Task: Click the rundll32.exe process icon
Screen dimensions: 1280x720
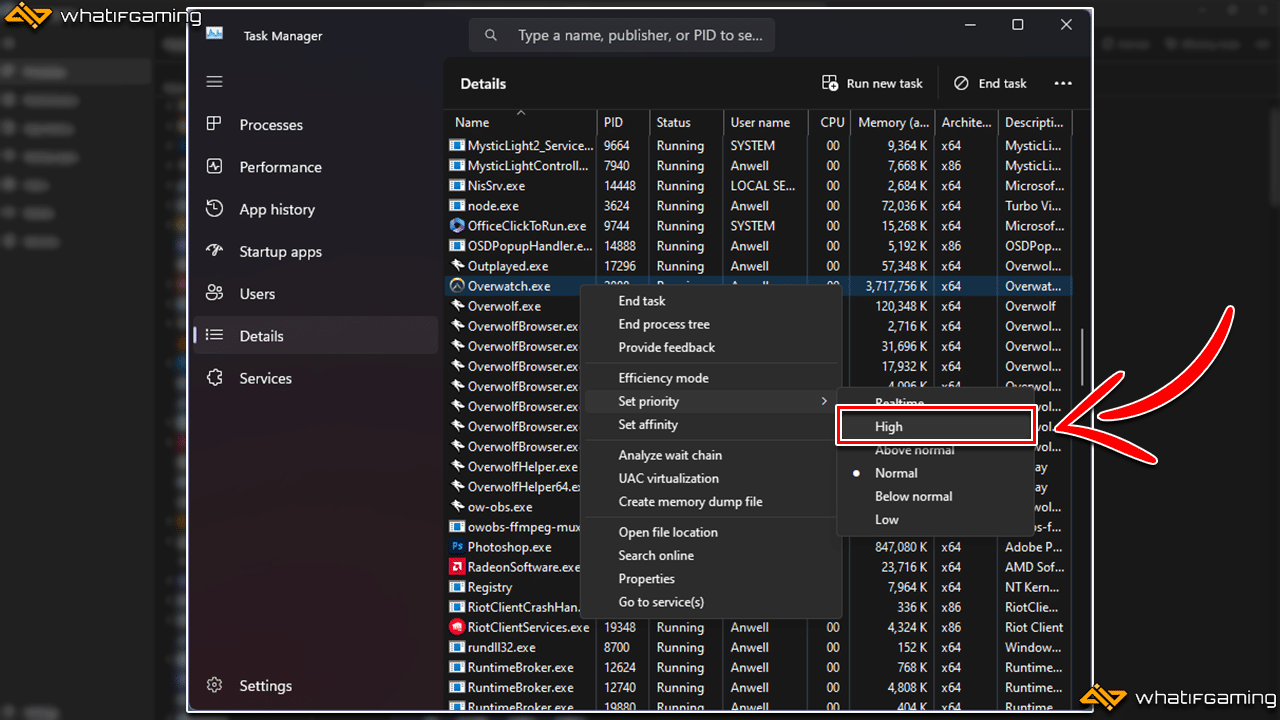Action: 457,647
